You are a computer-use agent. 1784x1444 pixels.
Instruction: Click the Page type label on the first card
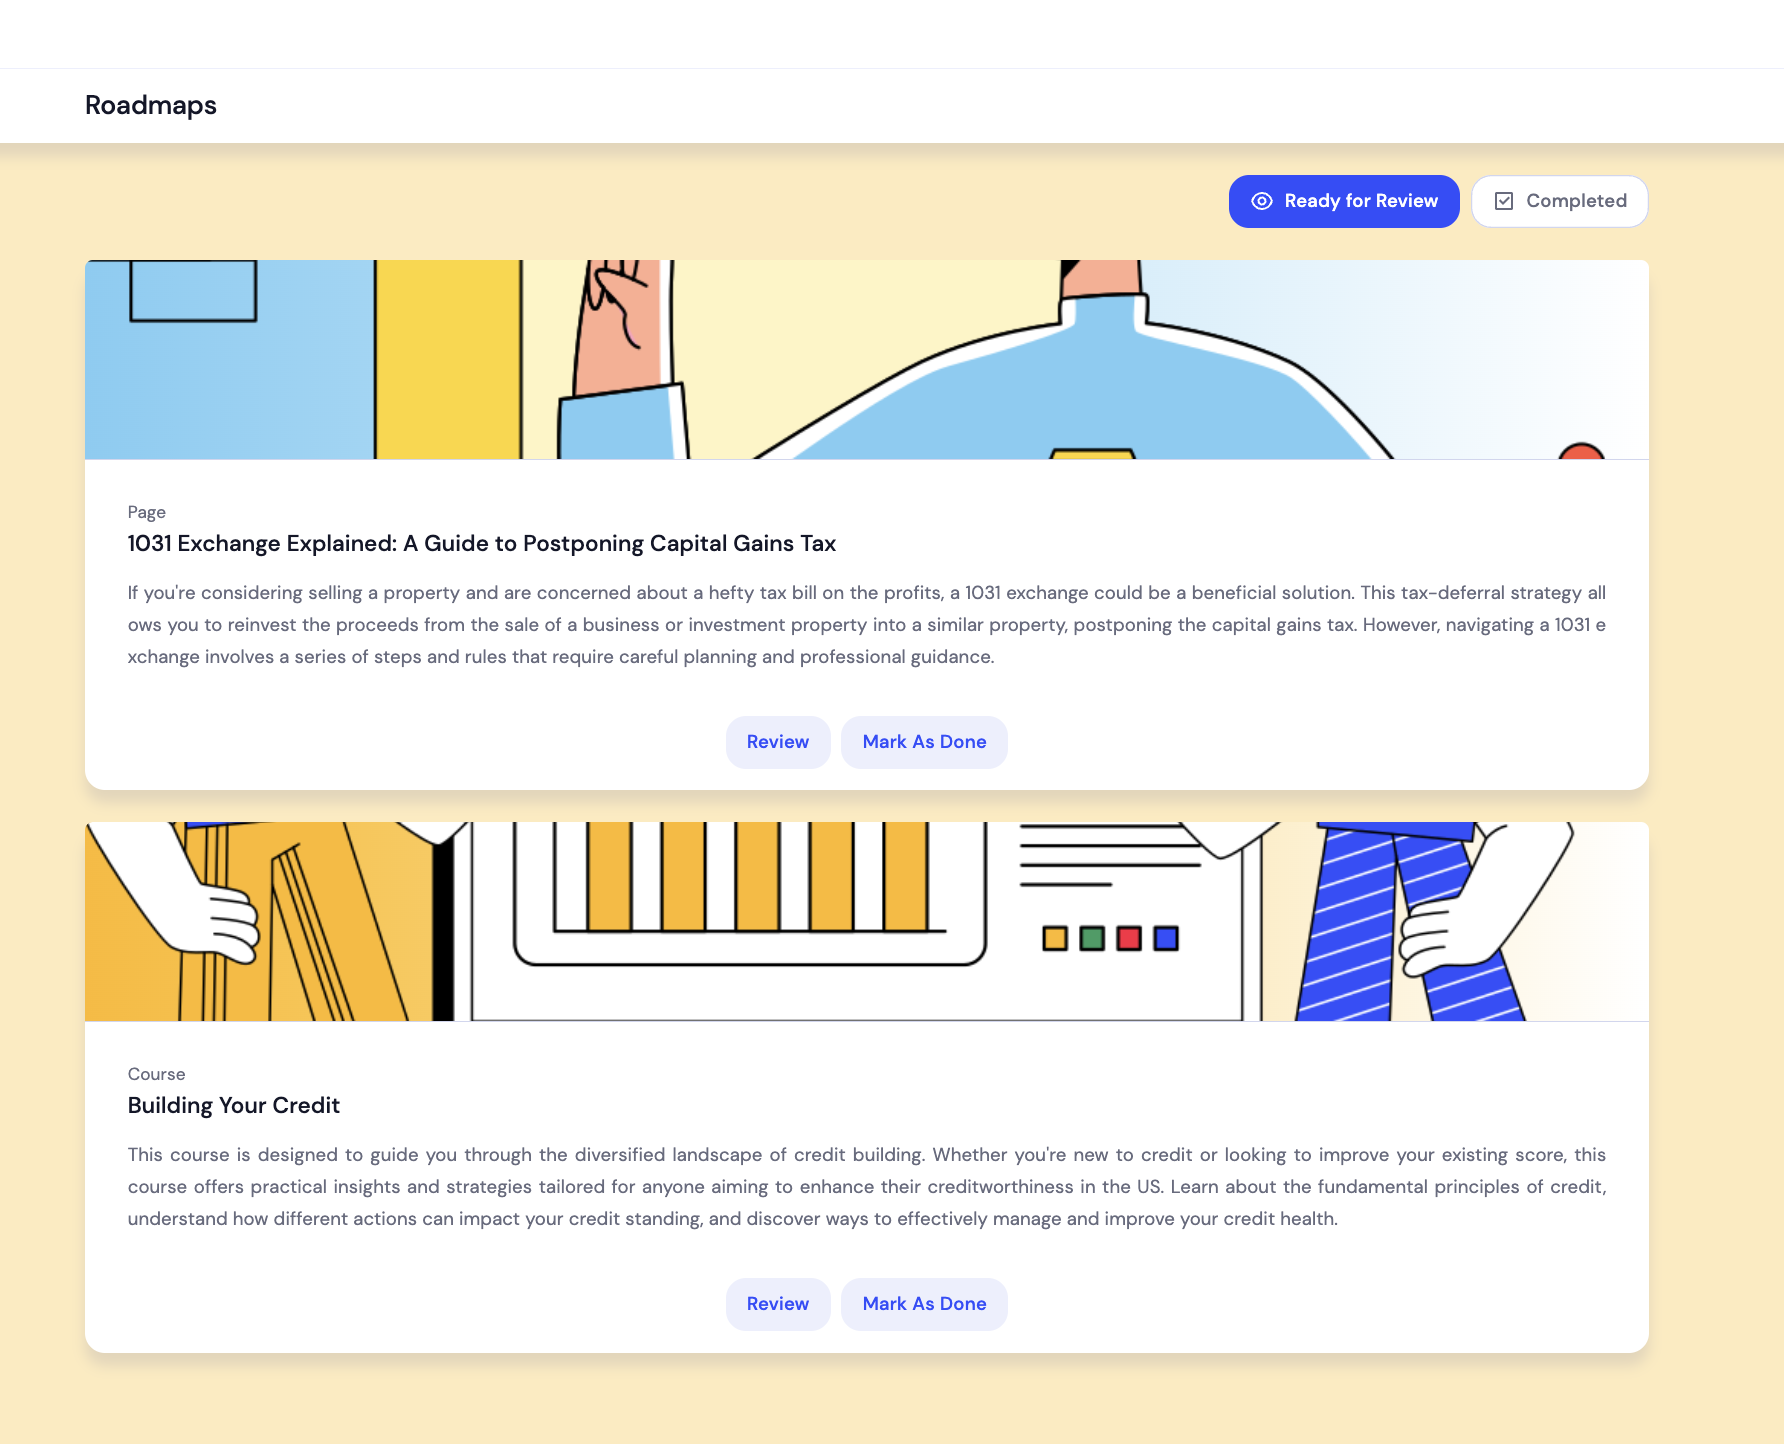pos(146,512)
